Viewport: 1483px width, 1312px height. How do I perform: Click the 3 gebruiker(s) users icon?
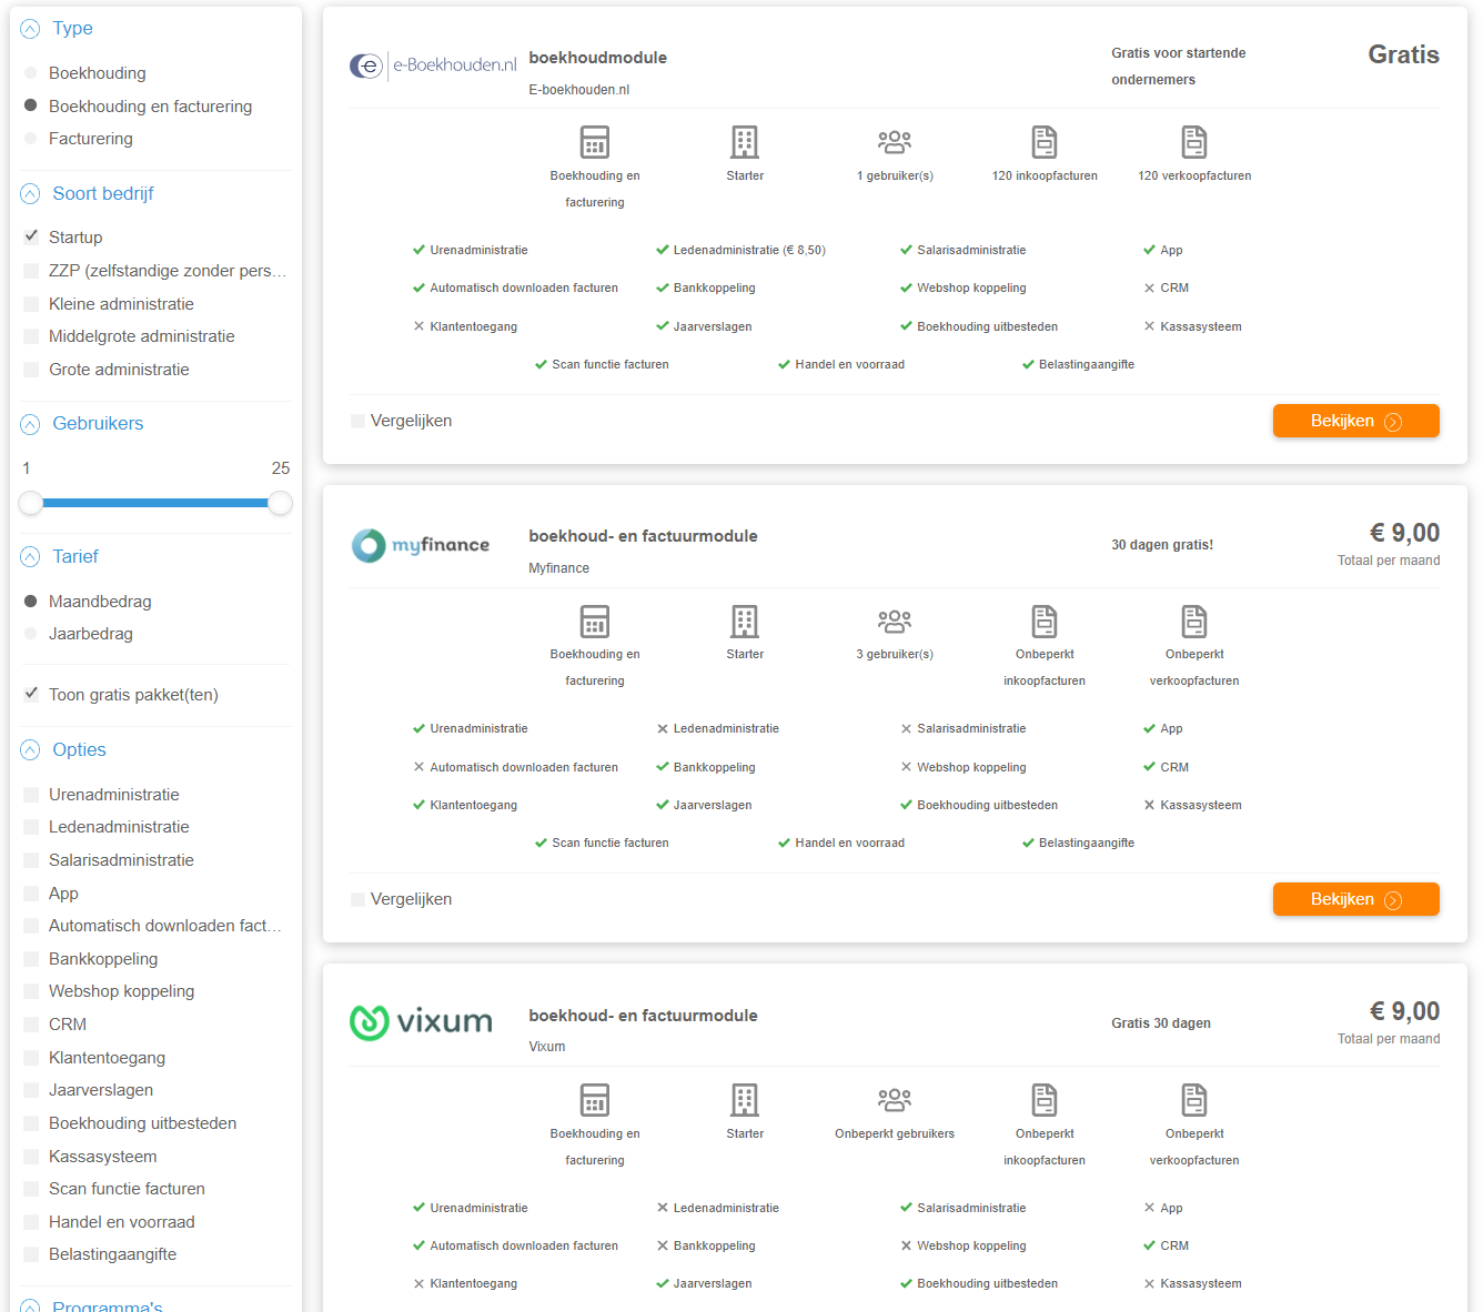(894, 621)
